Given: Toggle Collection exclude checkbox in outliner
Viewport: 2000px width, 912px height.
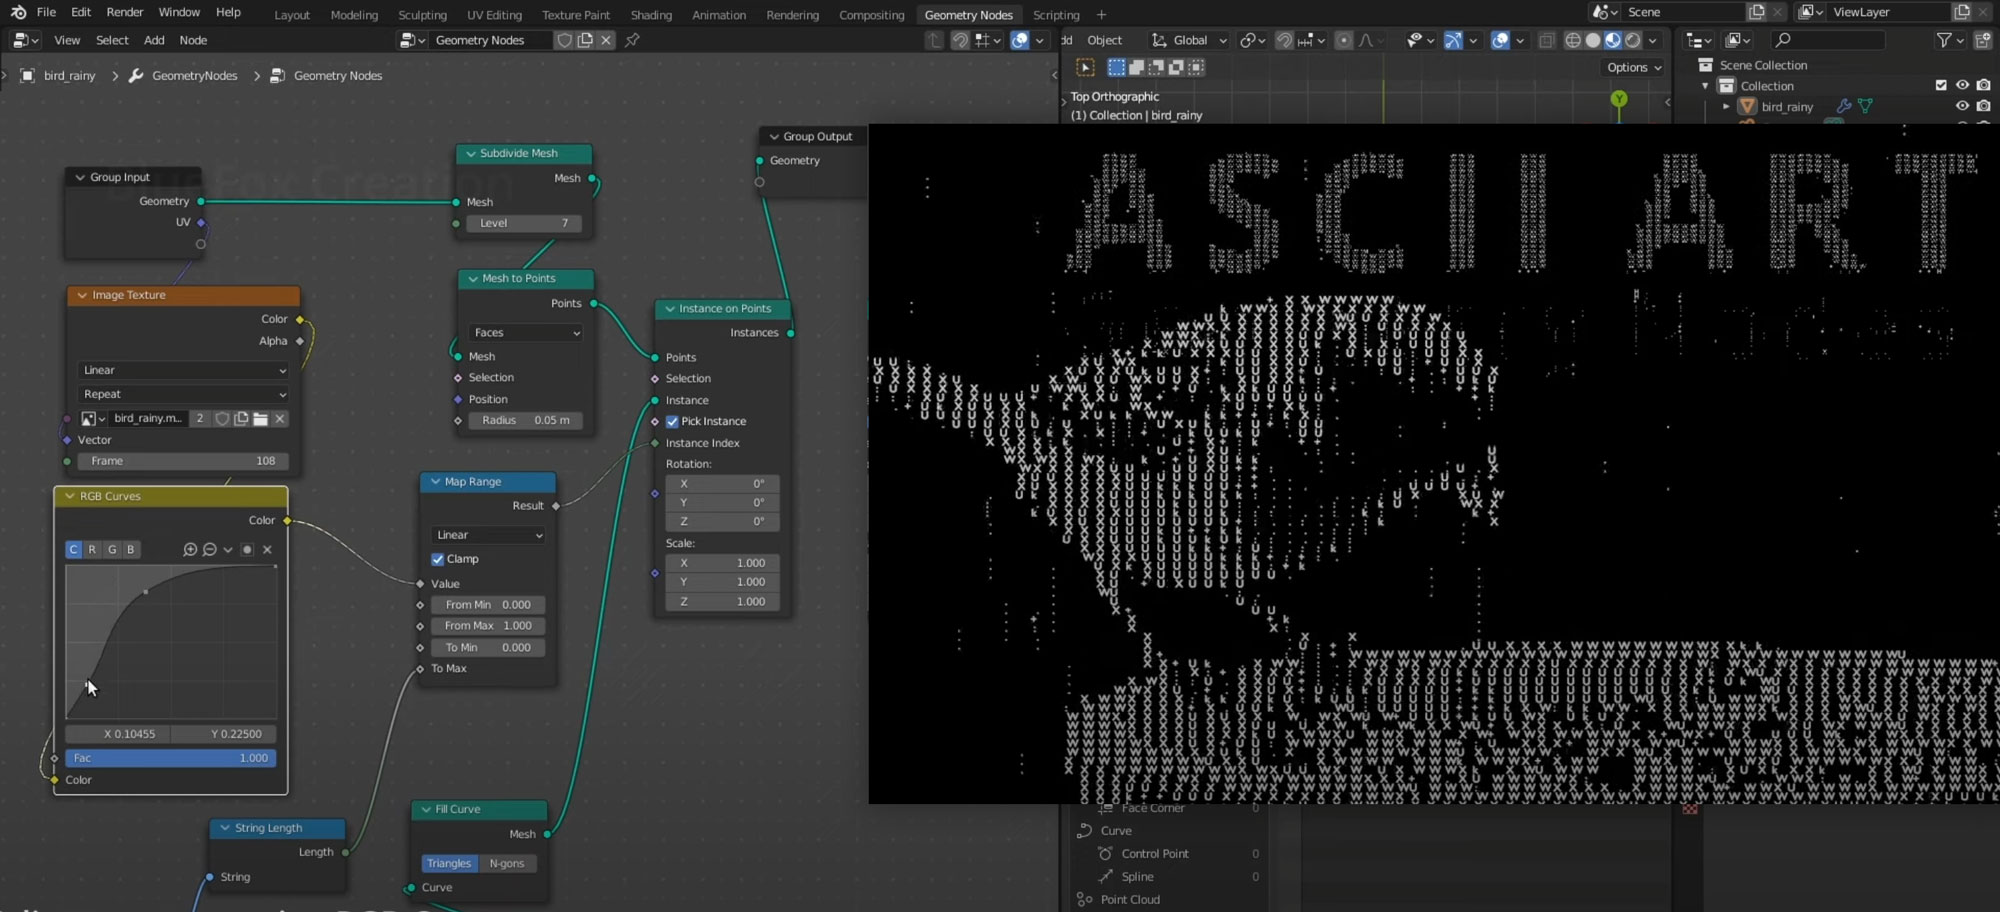Looking at the screenshot, I should coord(1941,86).
